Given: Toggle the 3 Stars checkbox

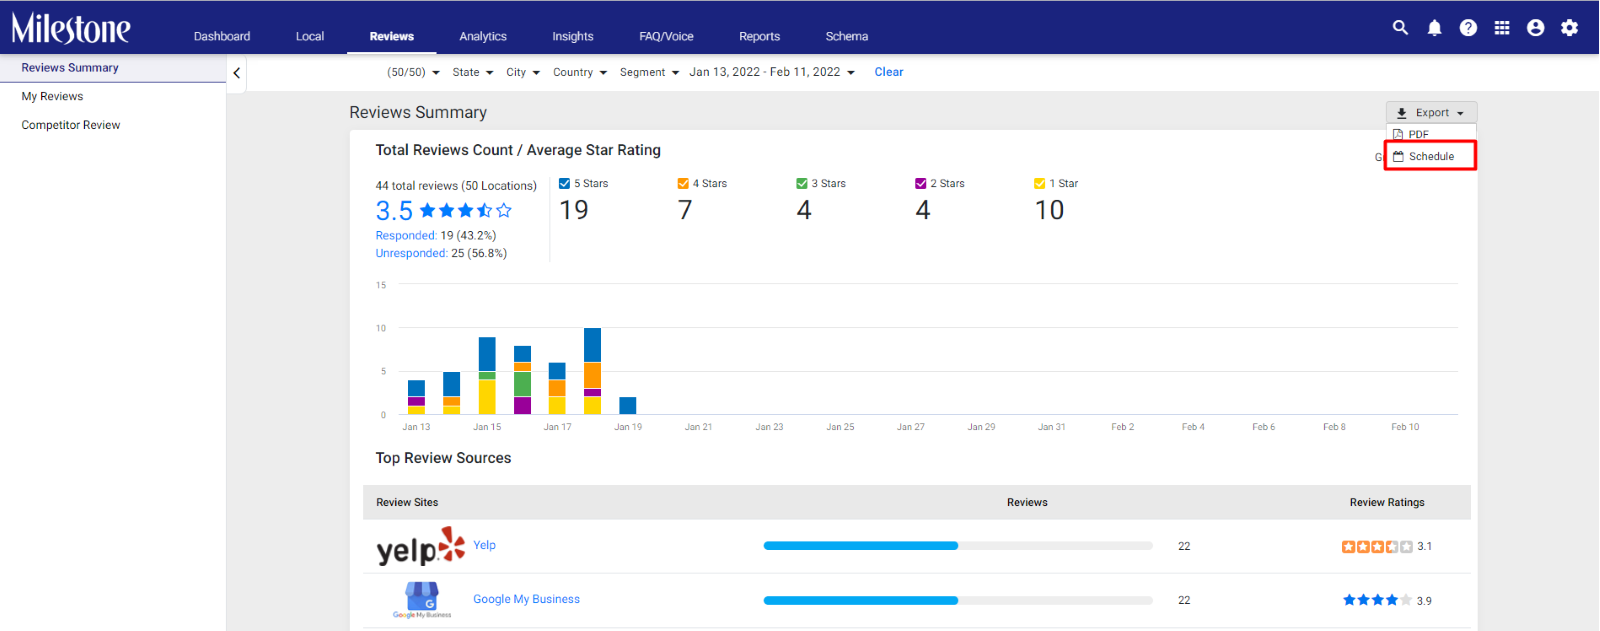Looking at the screenshot, I should pyautogui.click(x=802, y=183).
